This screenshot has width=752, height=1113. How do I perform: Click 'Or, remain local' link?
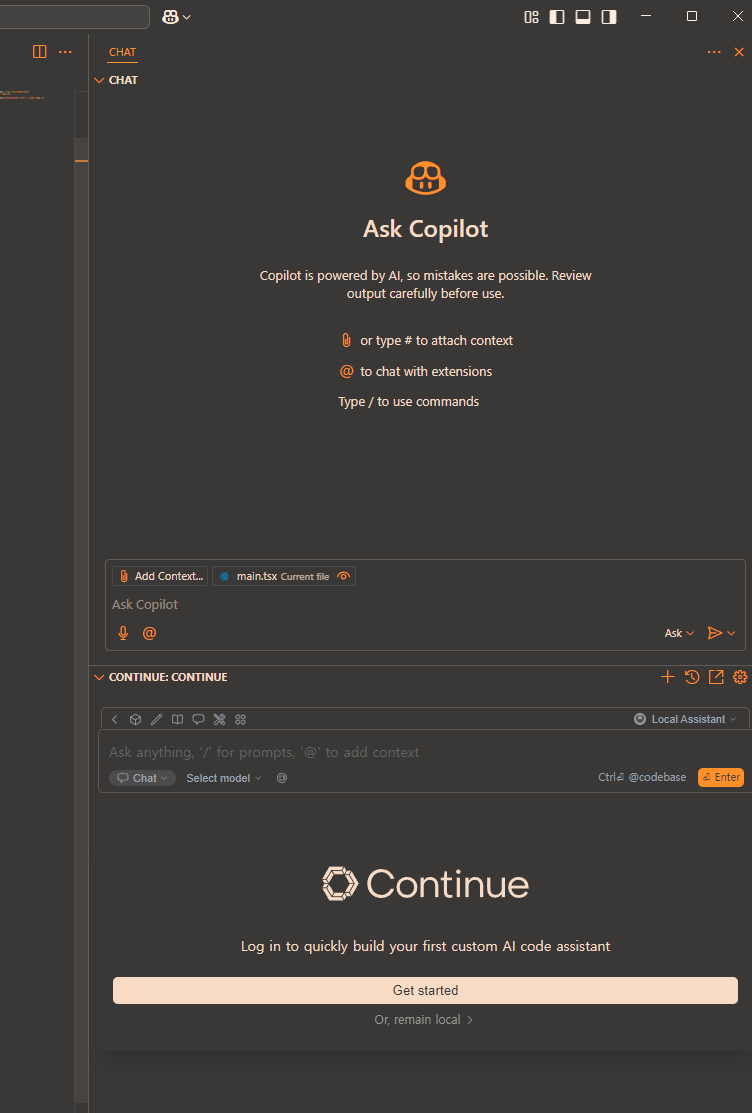(424, 1019)
